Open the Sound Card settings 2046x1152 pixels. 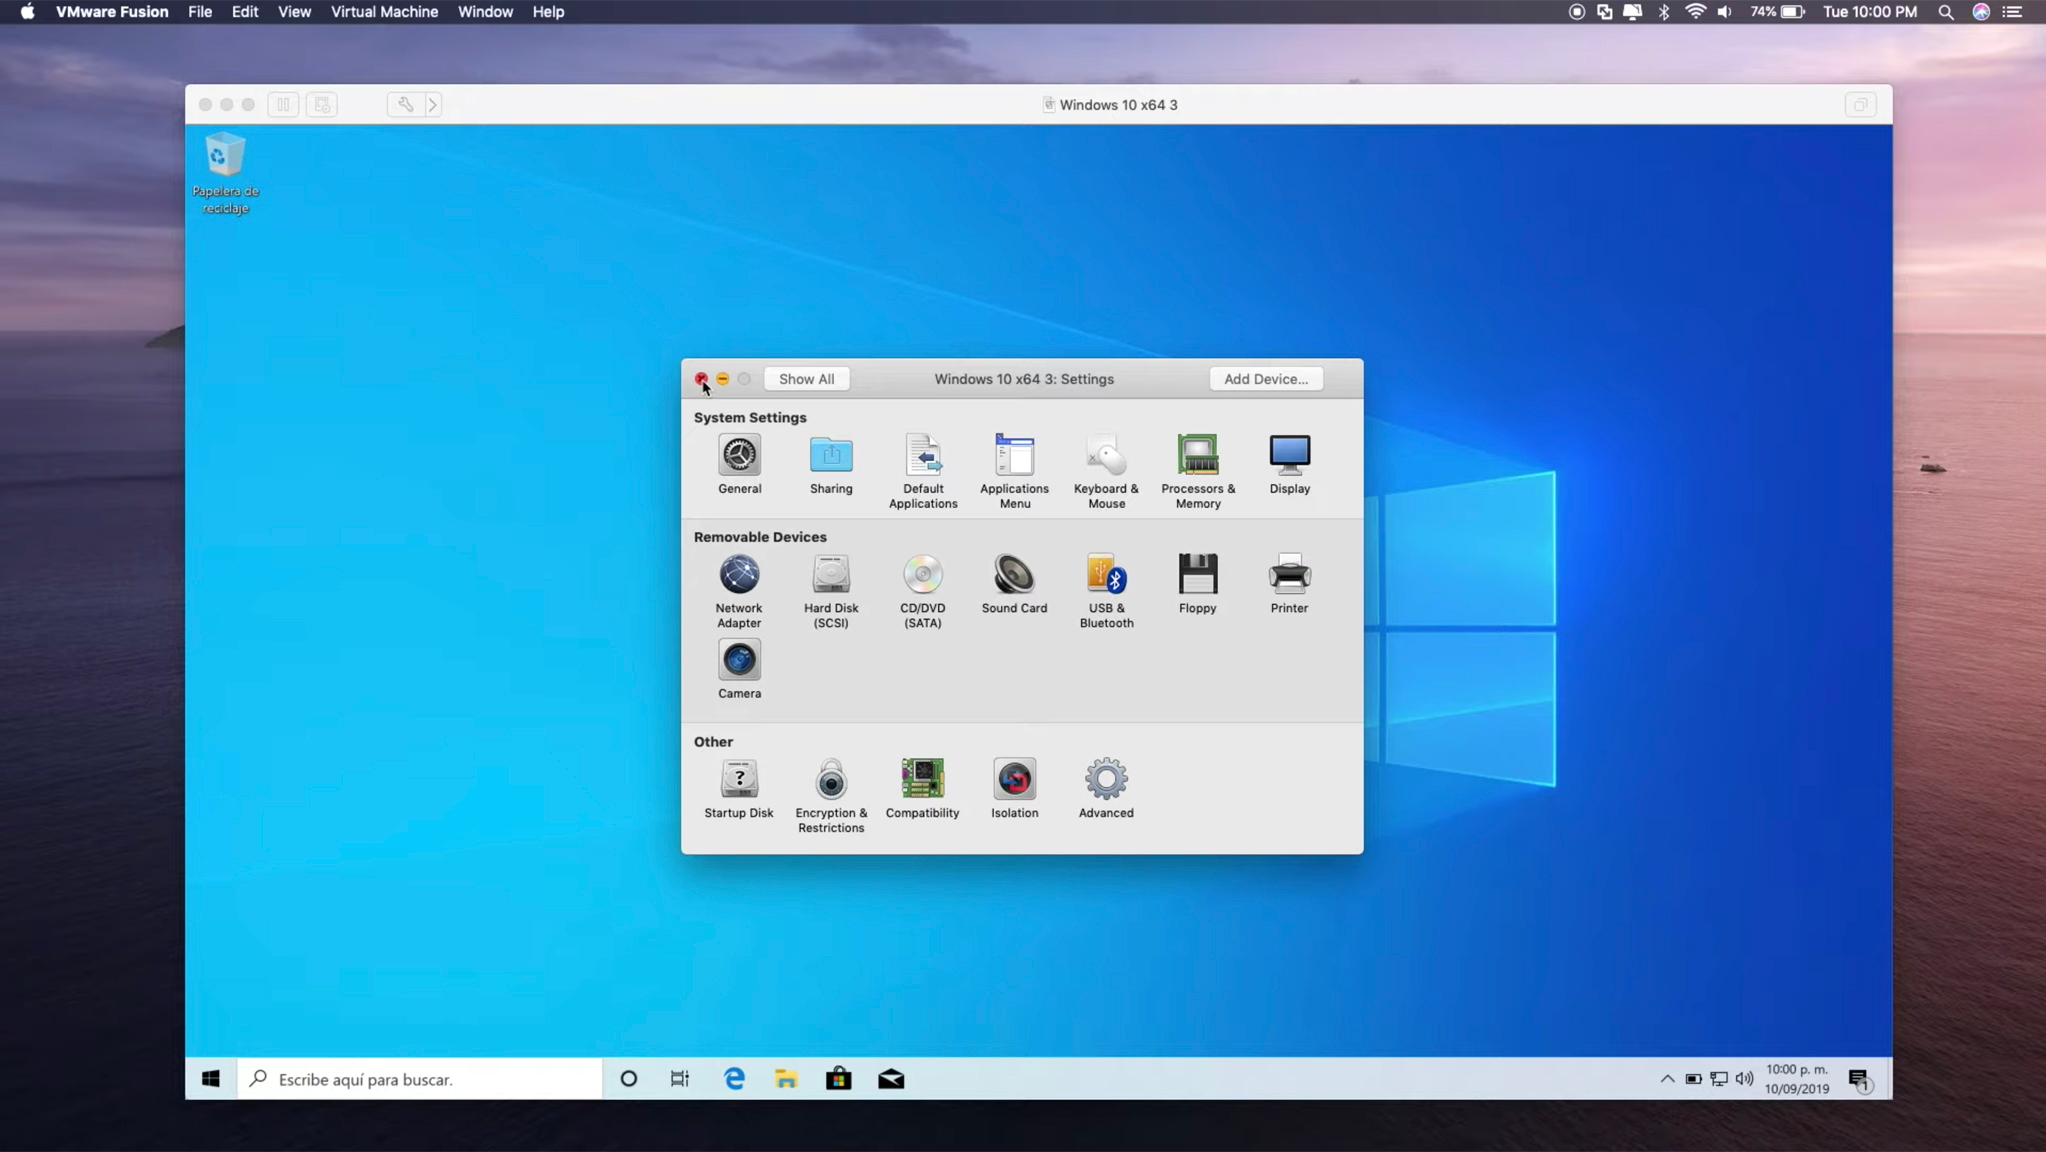tap(1013, 576)
